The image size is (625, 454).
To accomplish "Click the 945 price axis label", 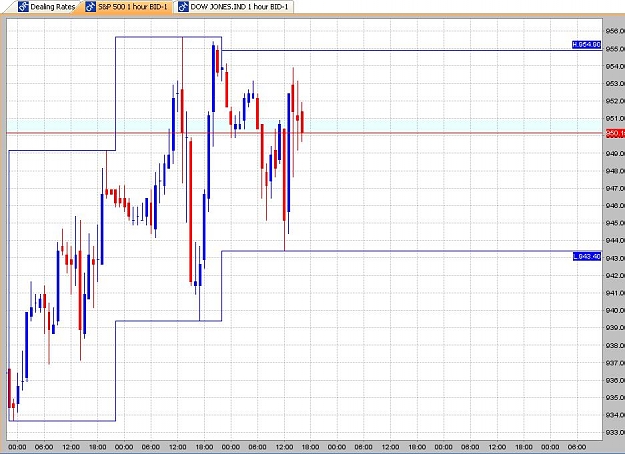I will (x=615, y=223).
